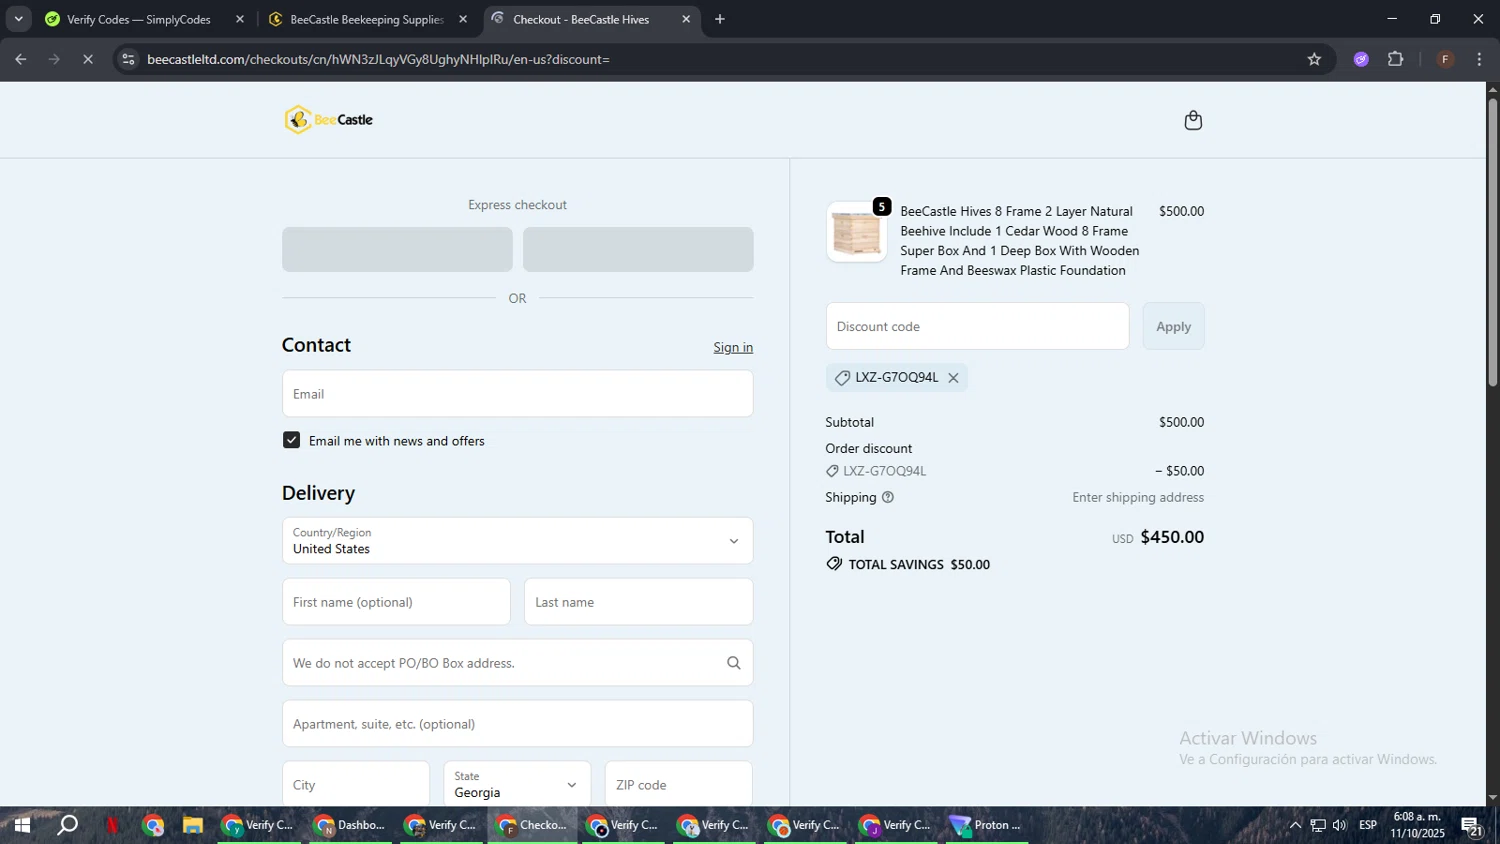View site information icon in address bar

coord(127,59)
